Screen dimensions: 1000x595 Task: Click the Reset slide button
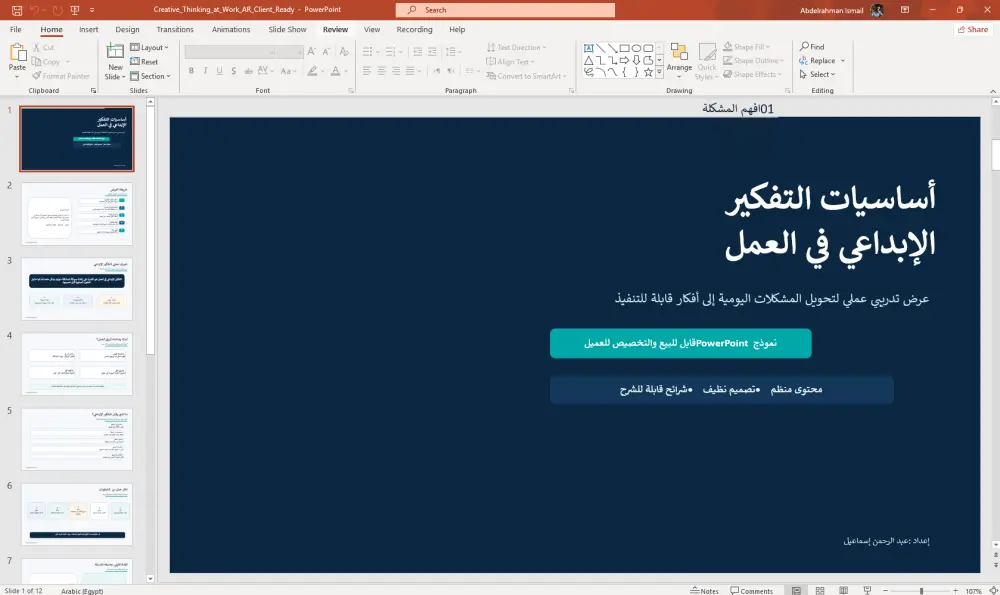[144, 62]
